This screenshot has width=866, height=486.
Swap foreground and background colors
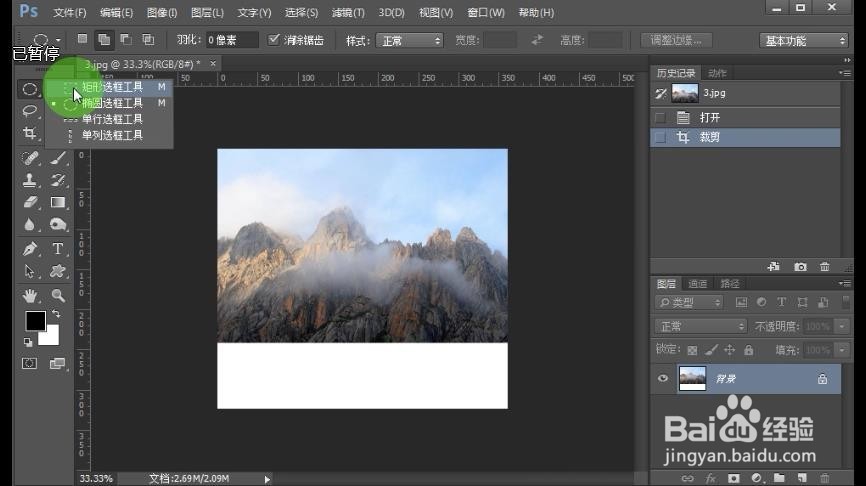56,314
